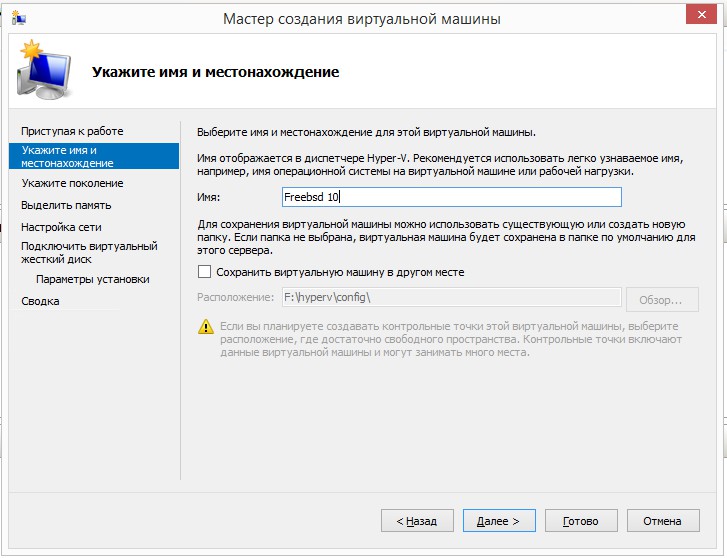Image resolution: width=727 pixels, height=558 pixels.
Task: Switch to the 'Настройка сети' step
Action: 61,227
